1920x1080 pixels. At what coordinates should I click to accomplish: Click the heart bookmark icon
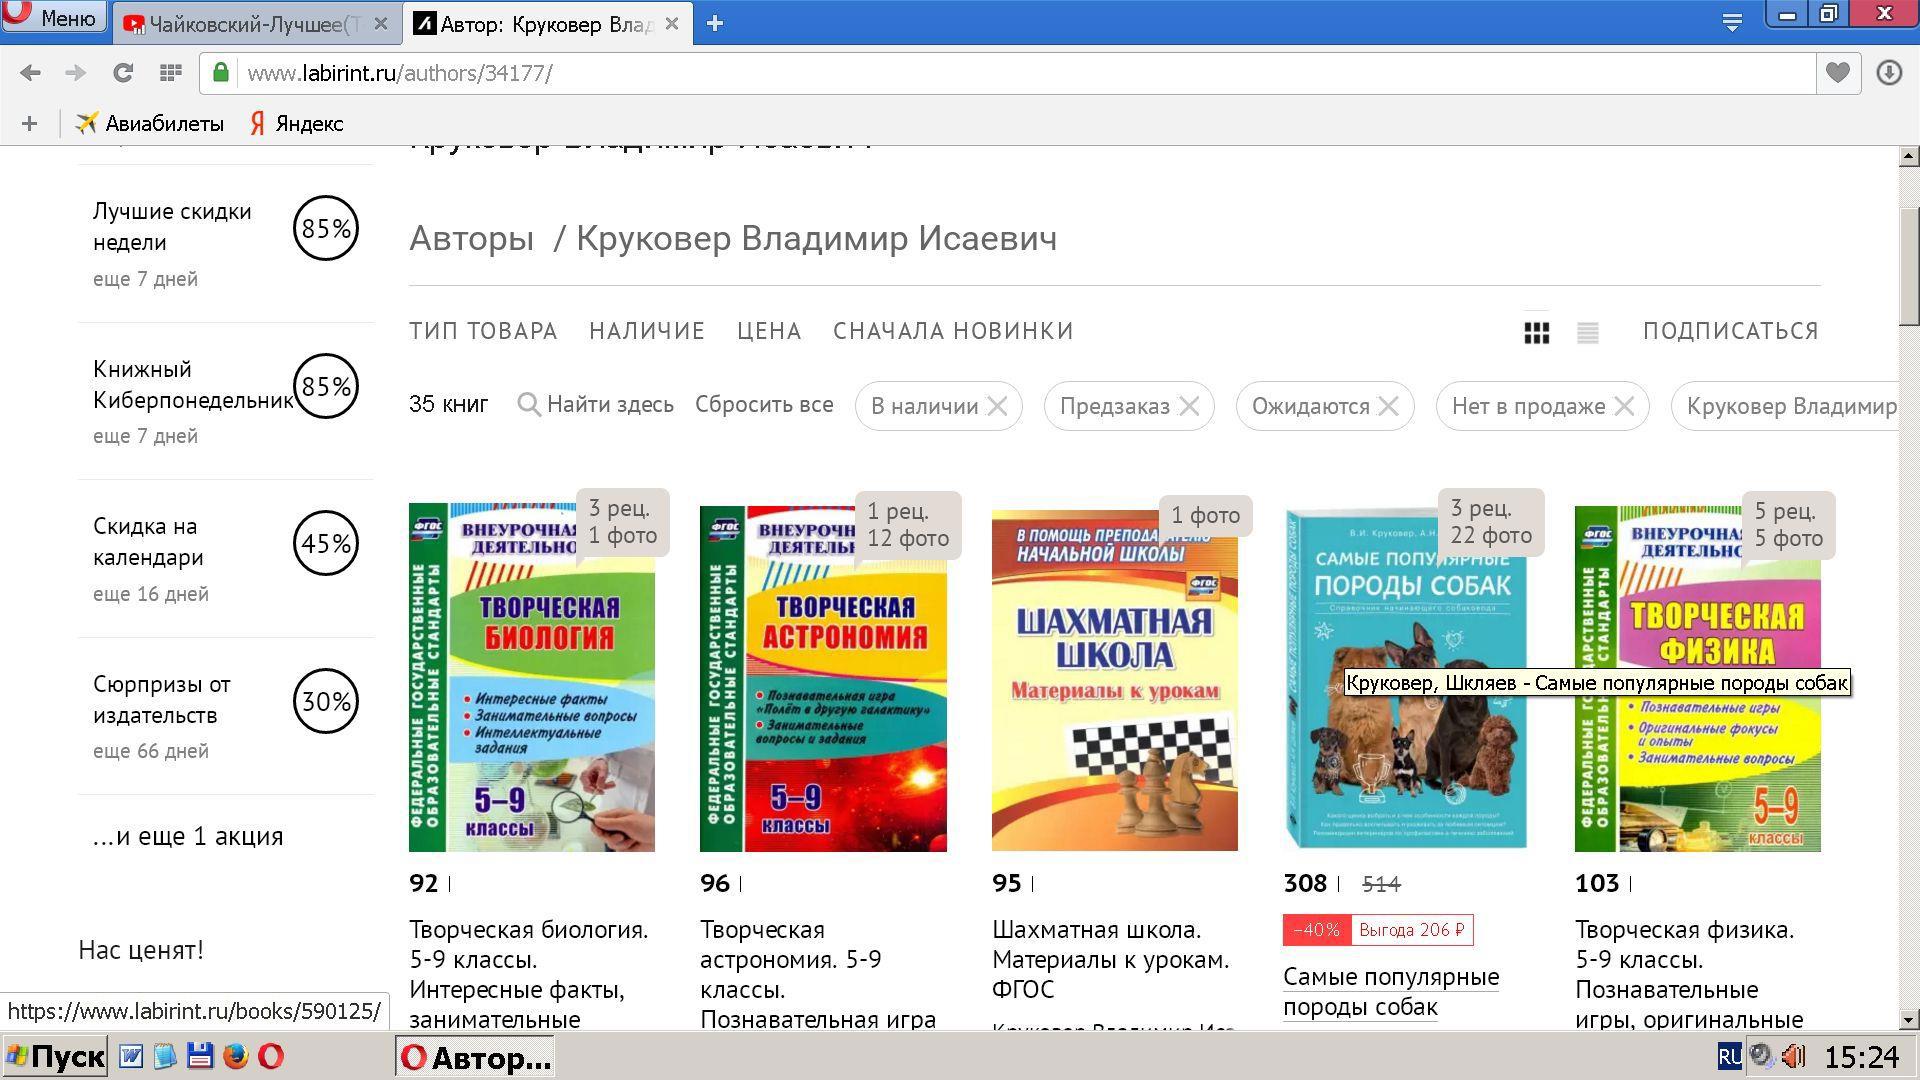point(1837,73)
